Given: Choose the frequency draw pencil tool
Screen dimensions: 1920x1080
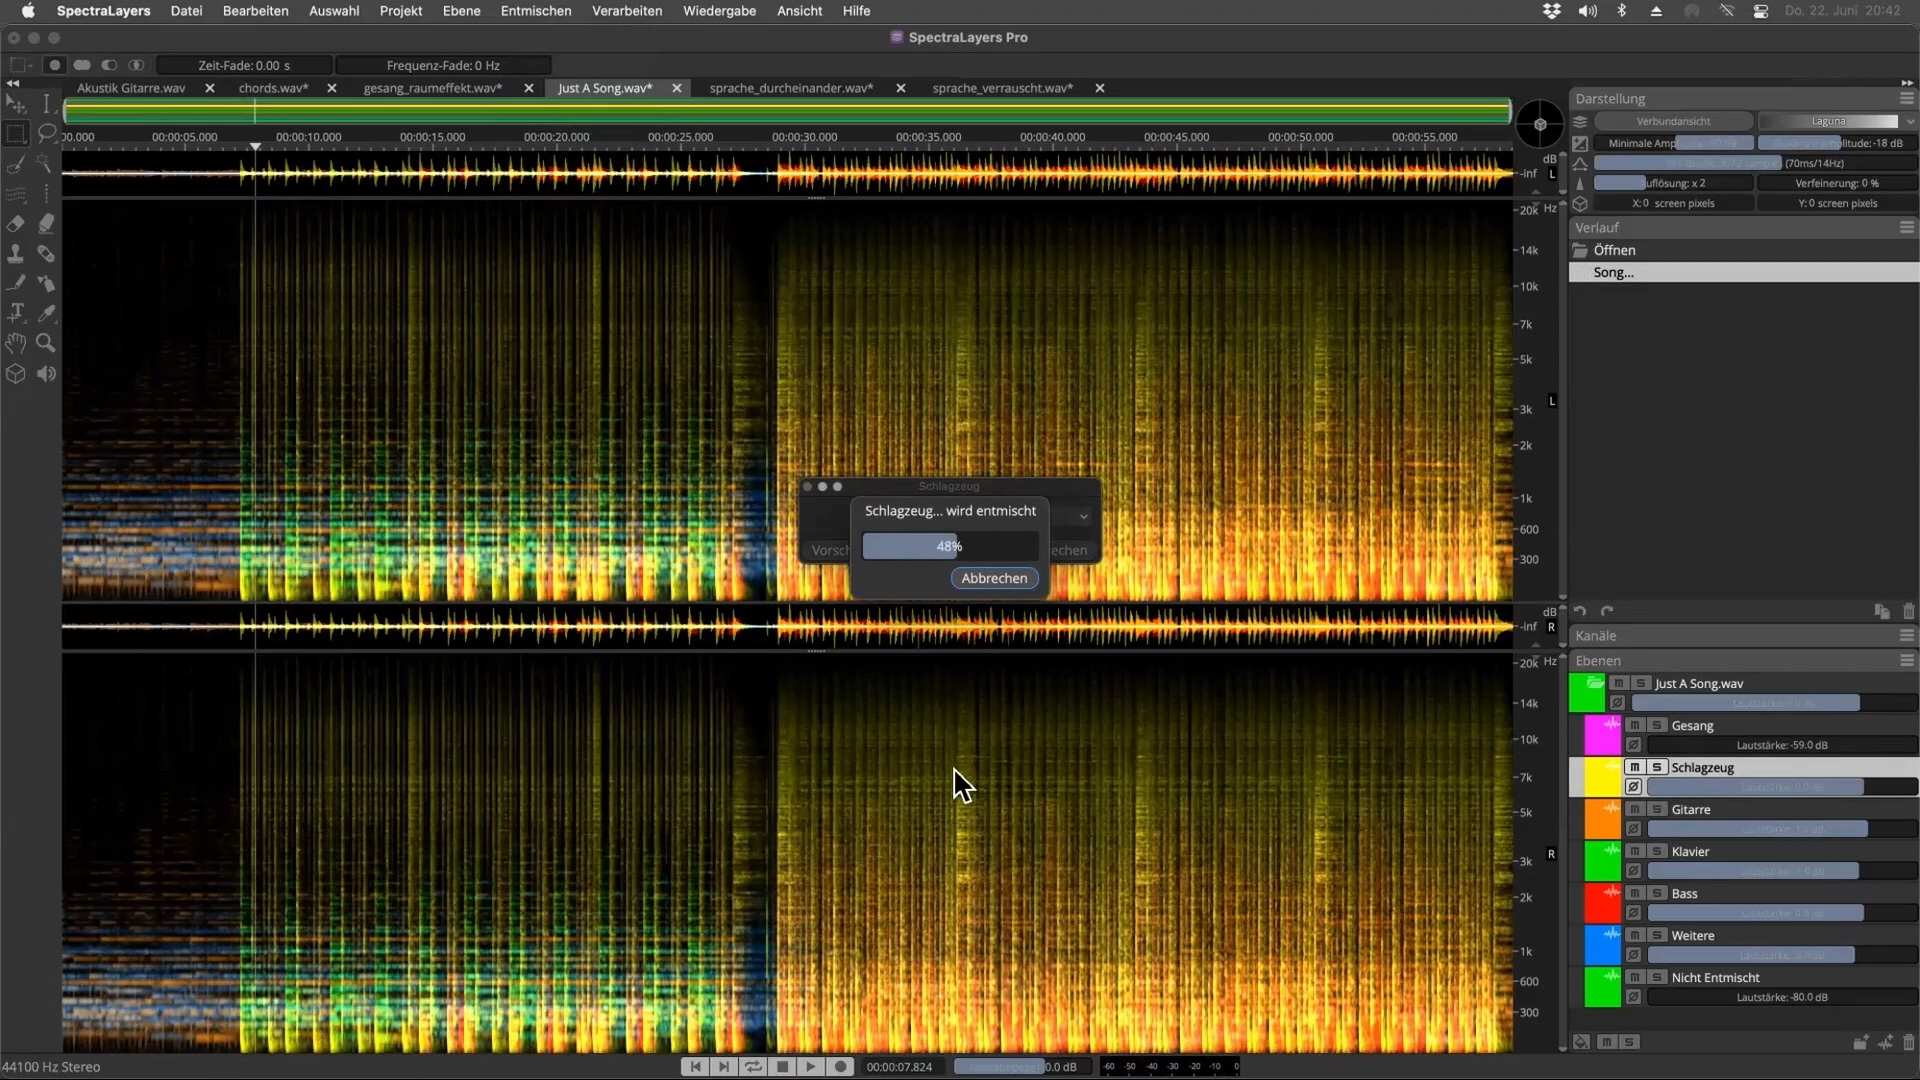Looking at the screenshot, I should [16, 284].
